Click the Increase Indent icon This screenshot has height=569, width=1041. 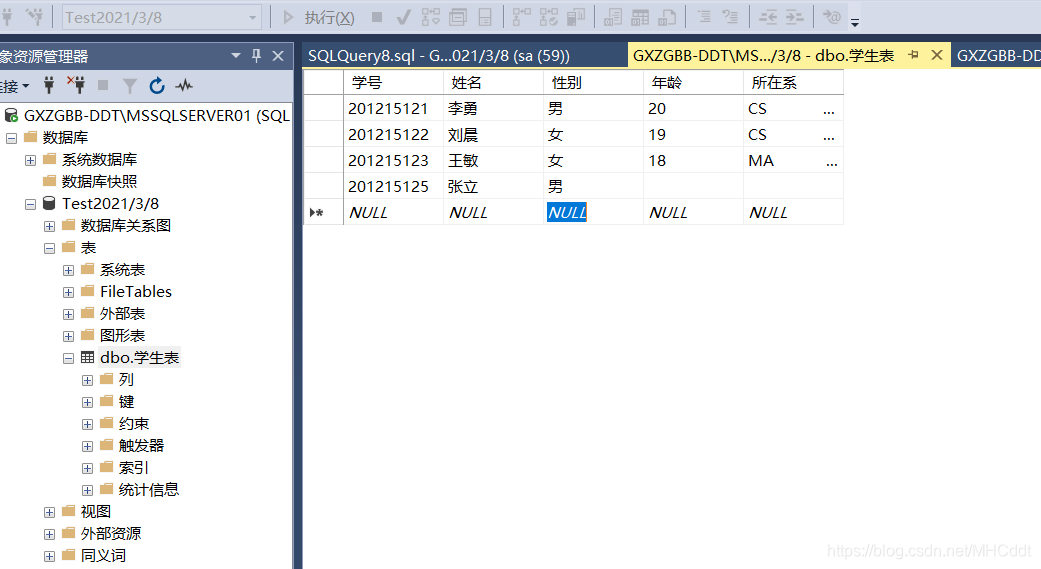(x=795, y=17)
